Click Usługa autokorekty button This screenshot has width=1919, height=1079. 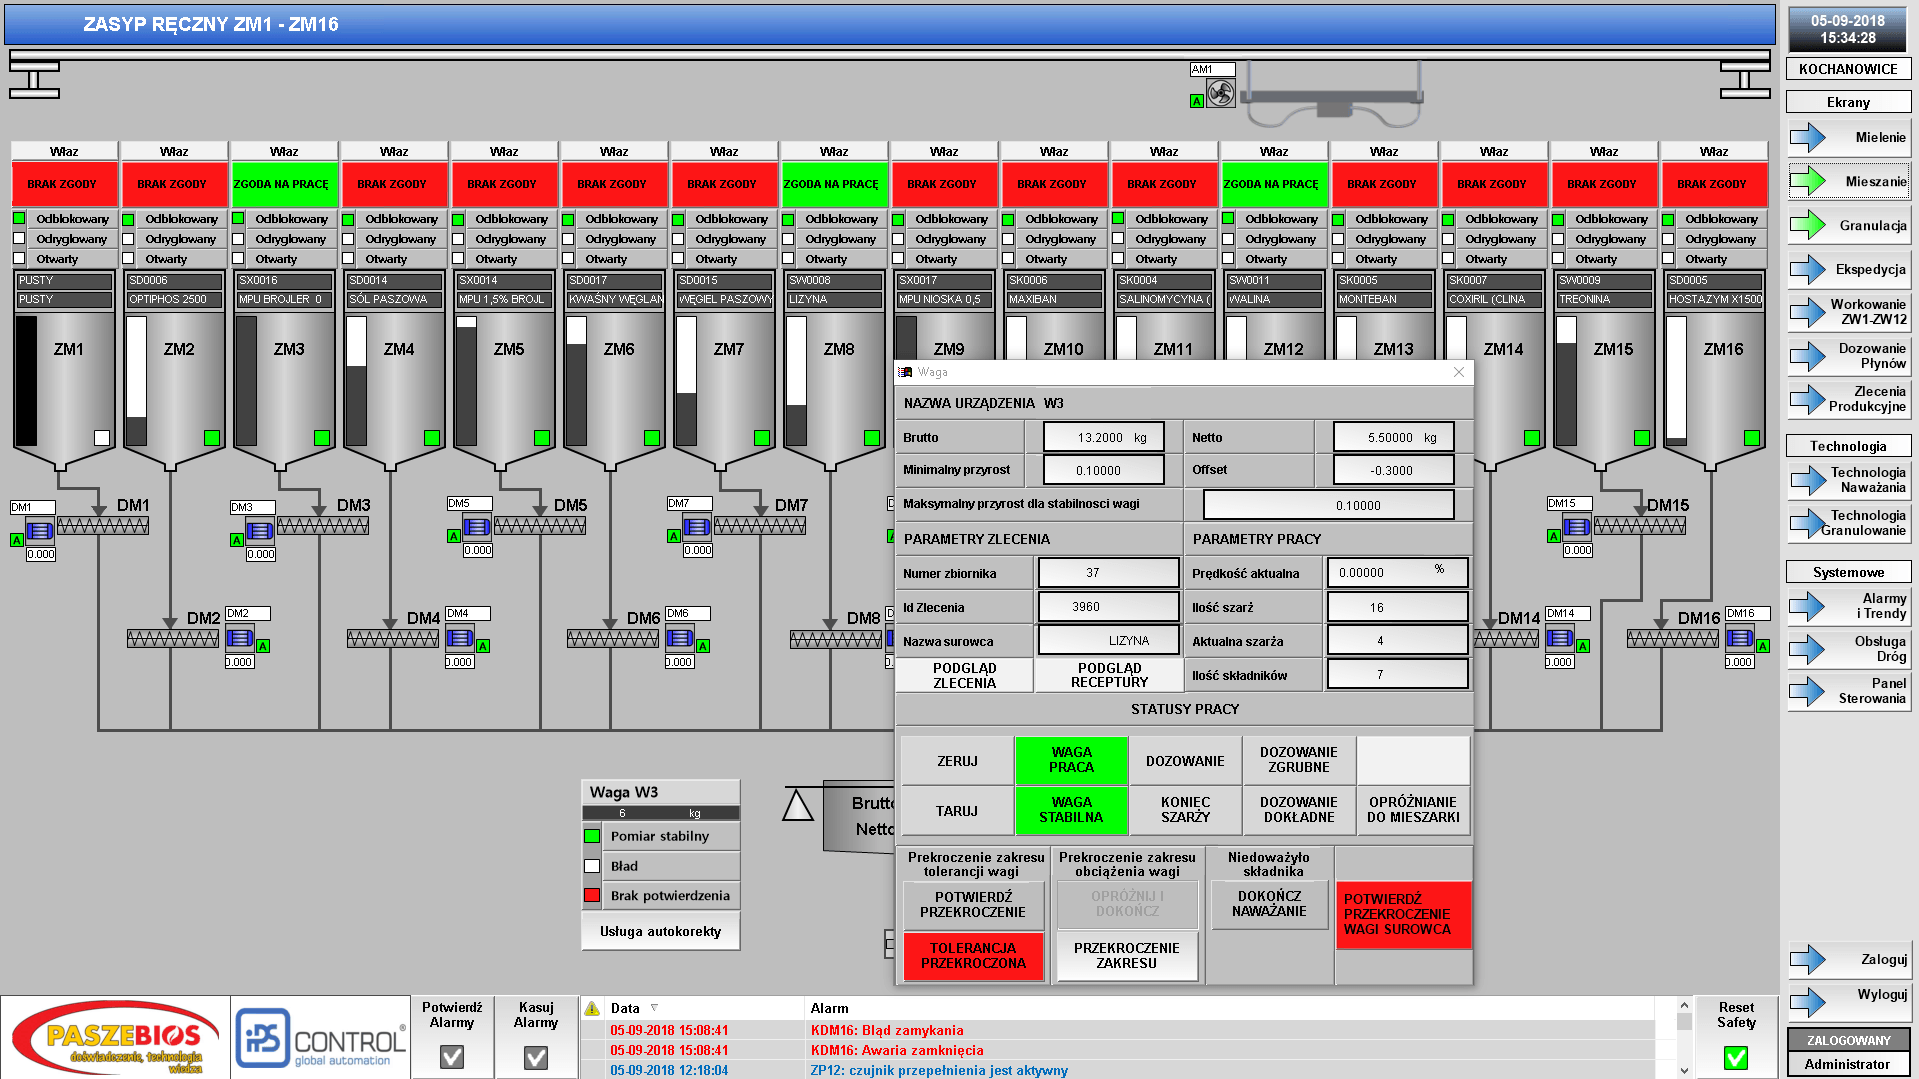pos(660,931)
